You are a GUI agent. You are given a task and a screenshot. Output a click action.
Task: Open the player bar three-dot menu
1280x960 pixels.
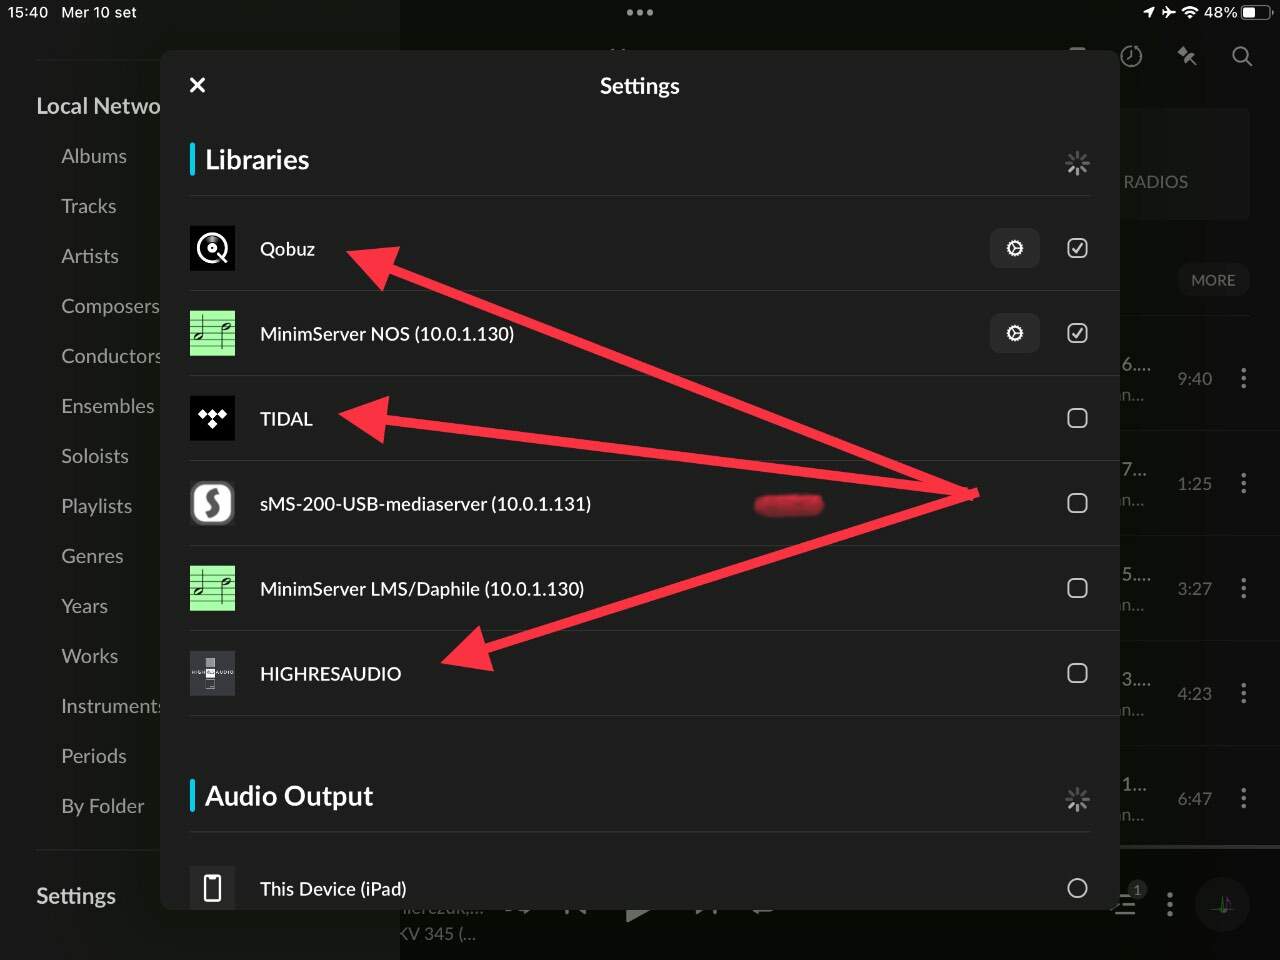click(1170, 905)
